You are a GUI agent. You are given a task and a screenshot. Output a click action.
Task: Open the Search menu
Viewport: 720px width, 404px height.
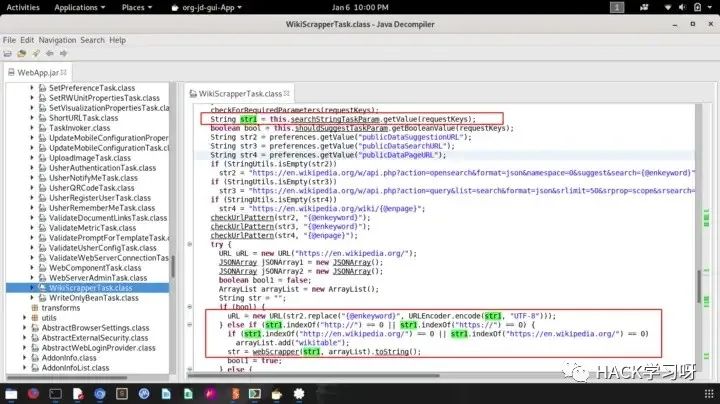pyautogui.click(x=92, y=40)
